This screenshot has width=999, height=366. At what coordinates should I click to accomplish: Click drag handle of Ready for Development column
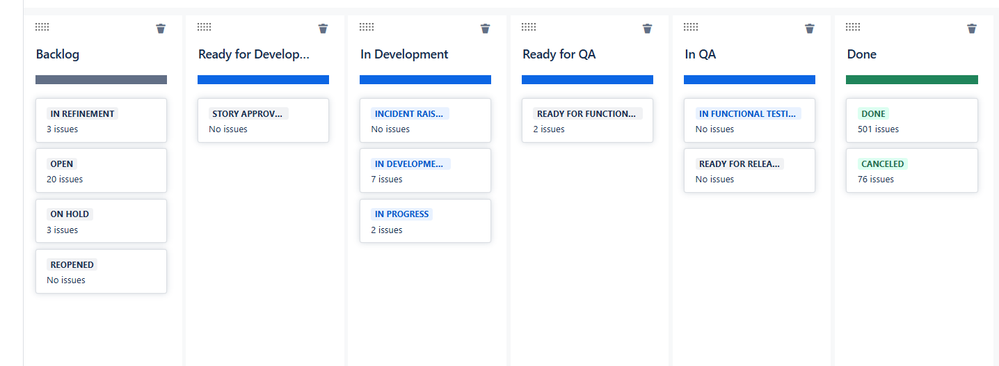(x=205, y=27)
